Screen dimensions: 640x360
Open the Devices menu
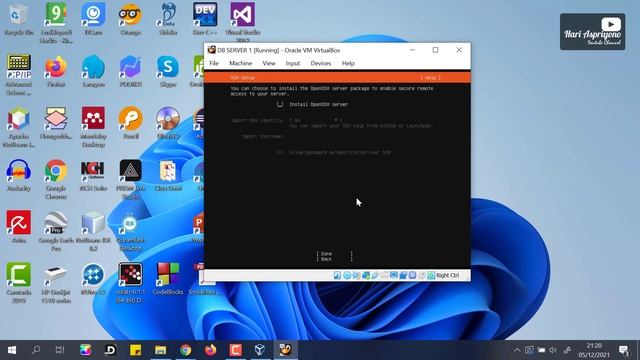(x=321, y=63)
